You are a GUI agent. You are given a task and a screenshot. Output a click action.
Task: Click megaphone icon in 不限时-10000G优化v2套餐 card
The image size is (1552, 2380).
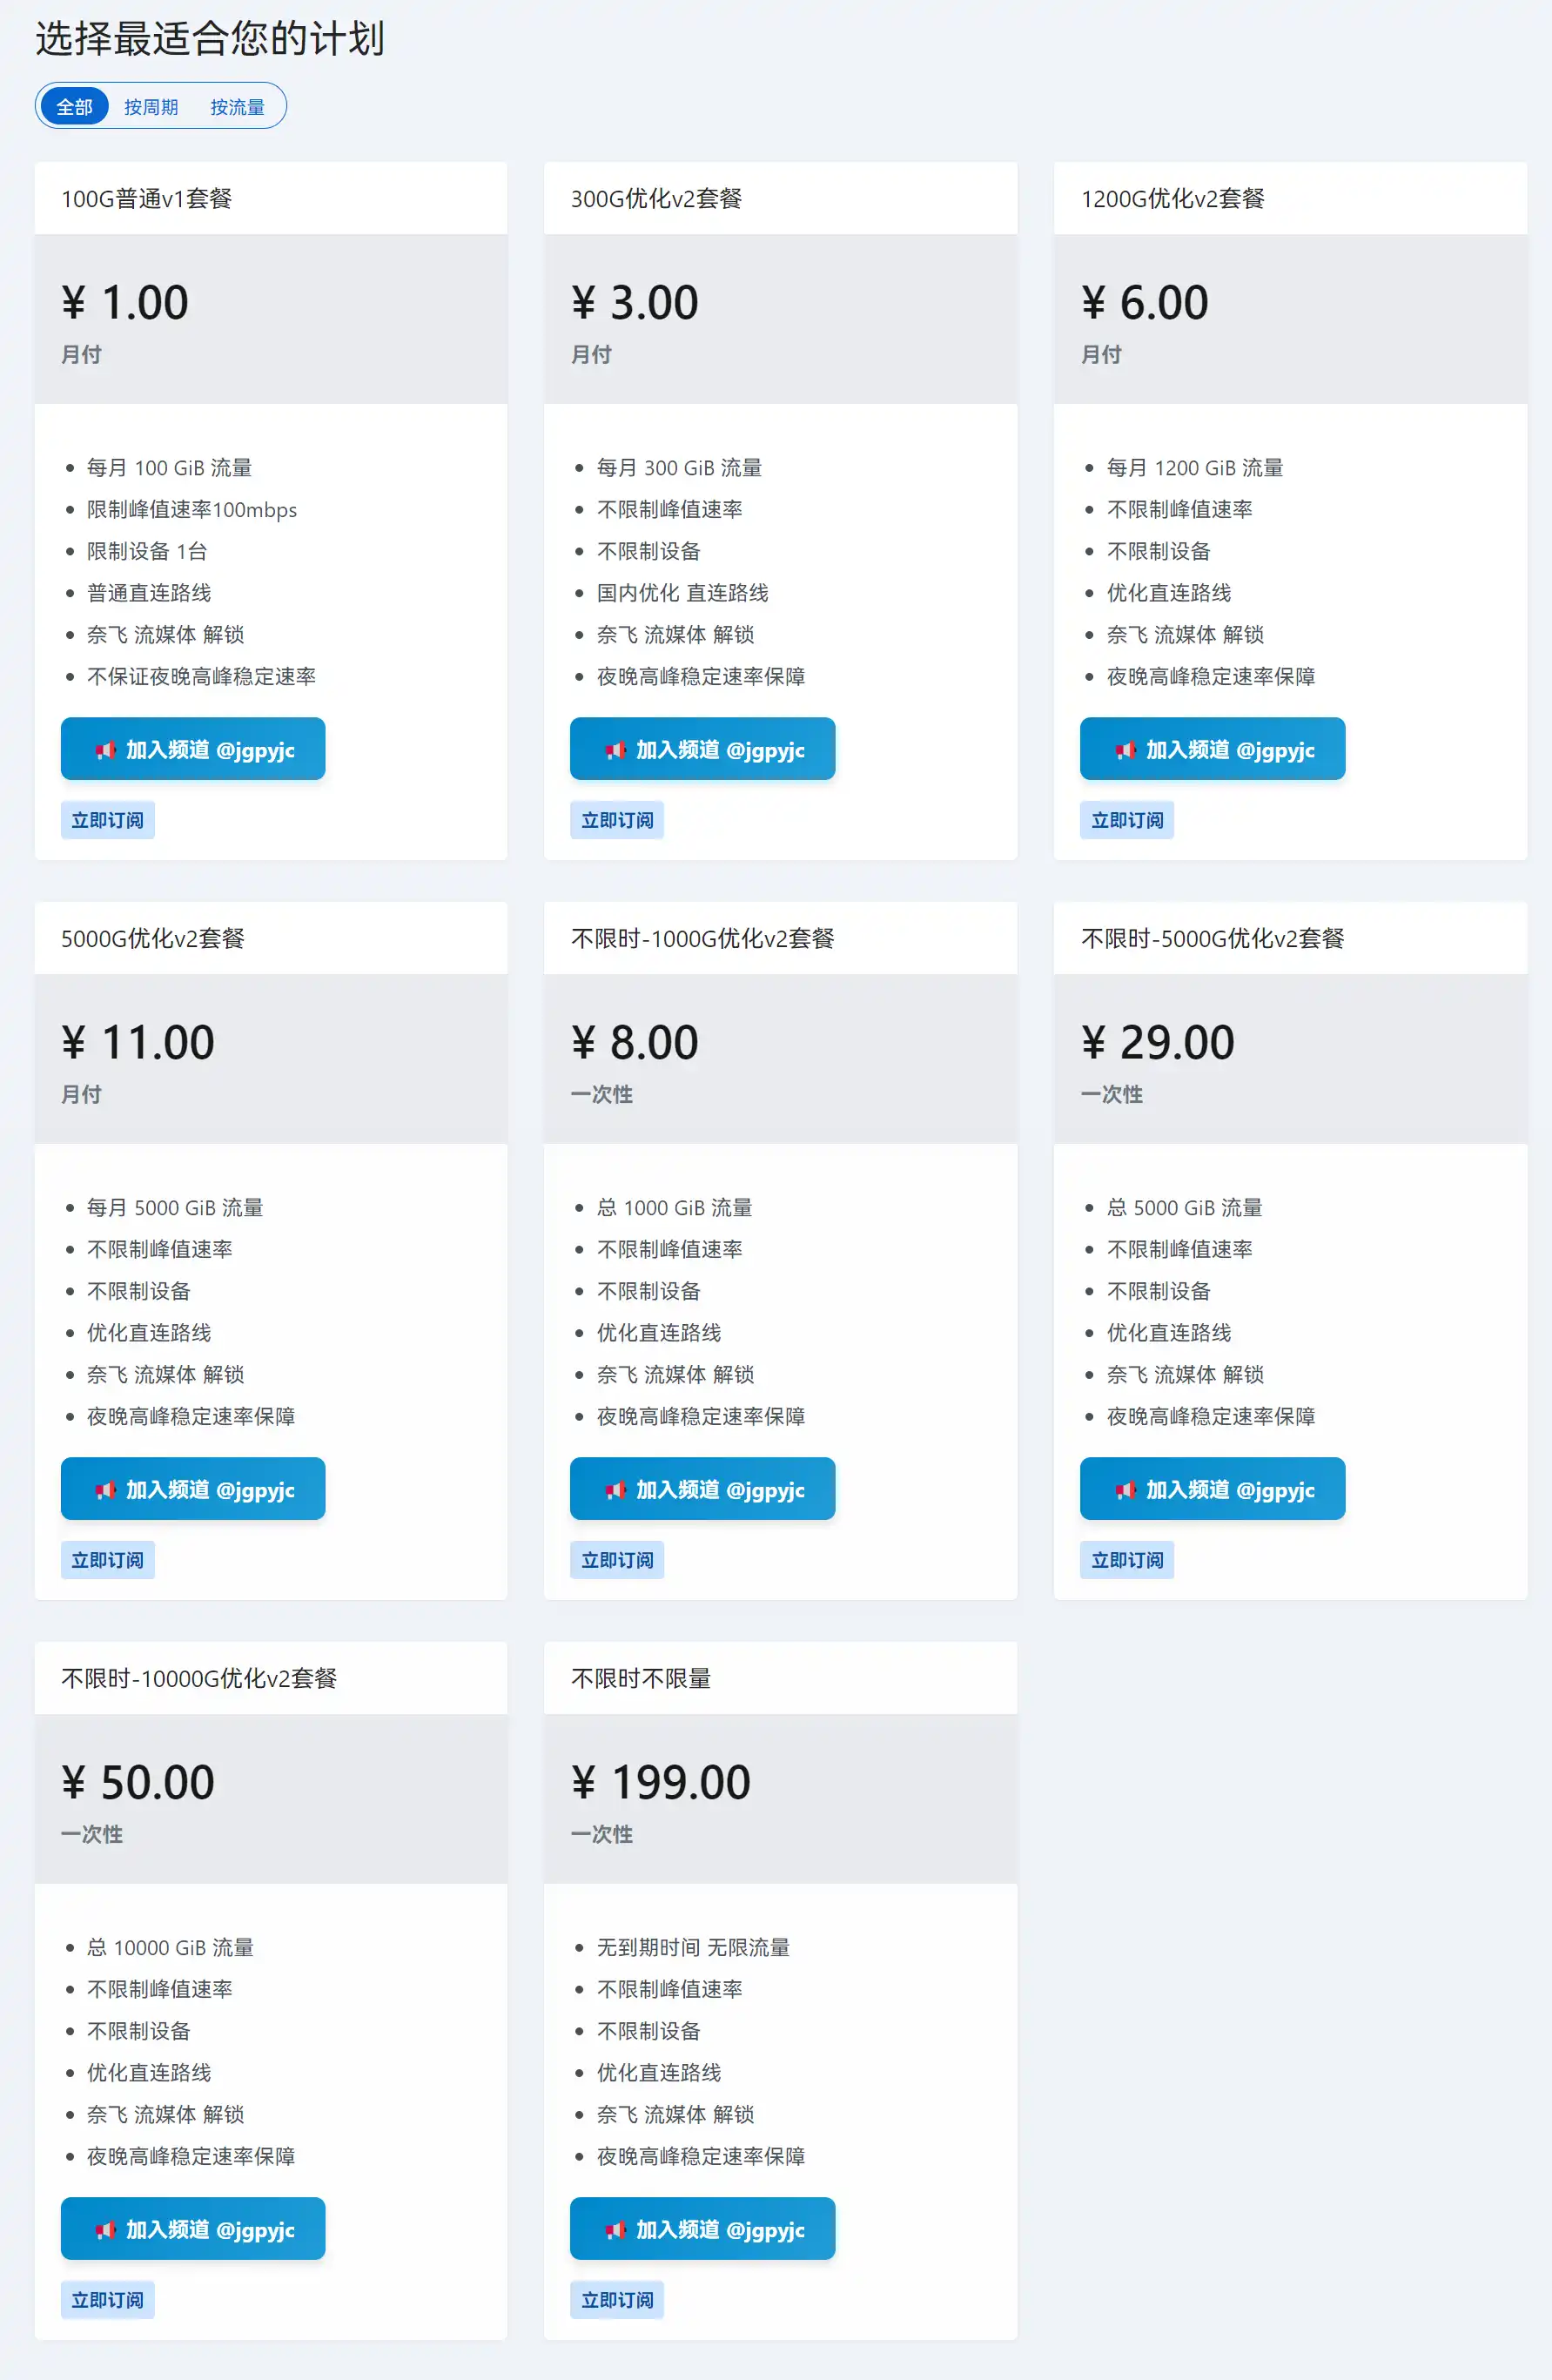click(x=105, y=2230)
